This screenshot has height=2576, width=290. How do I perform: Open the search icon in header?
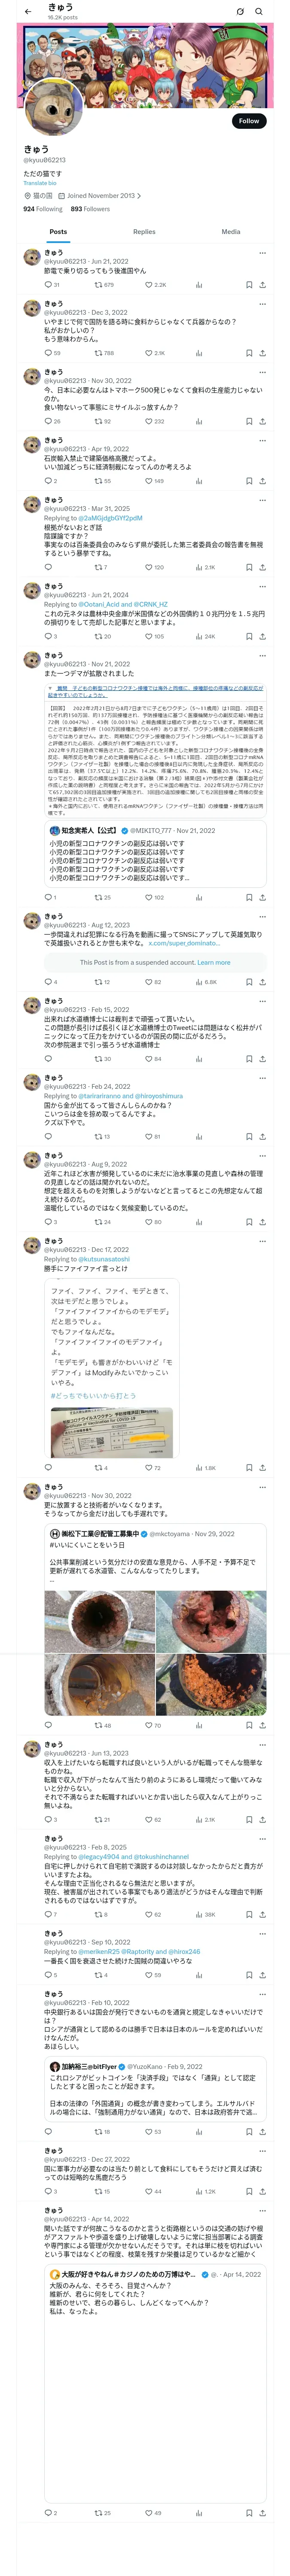[x=259, y=11]
